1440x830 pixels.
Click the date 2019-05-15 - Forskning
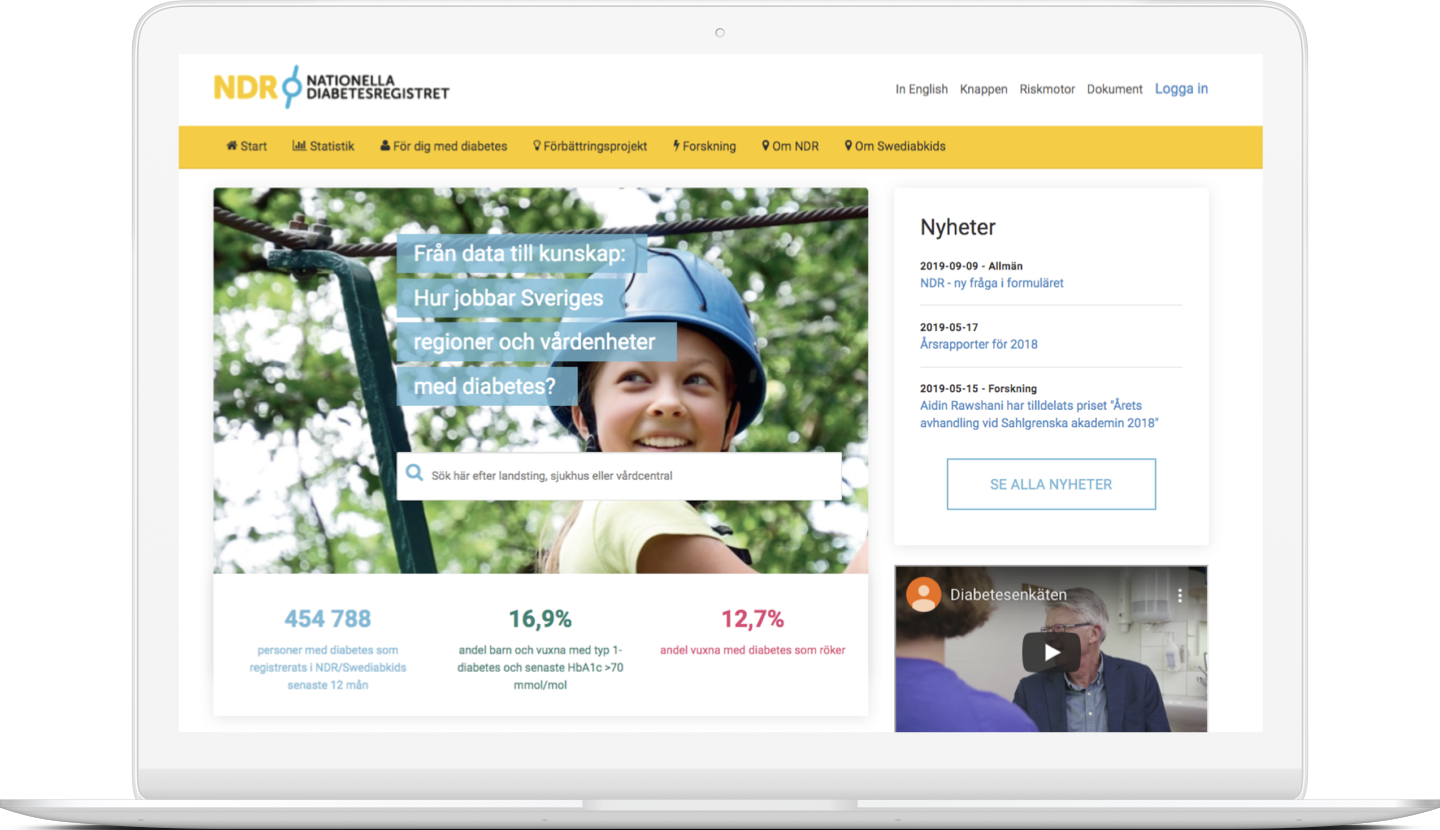pyautogui.click(x=978, y=388)
